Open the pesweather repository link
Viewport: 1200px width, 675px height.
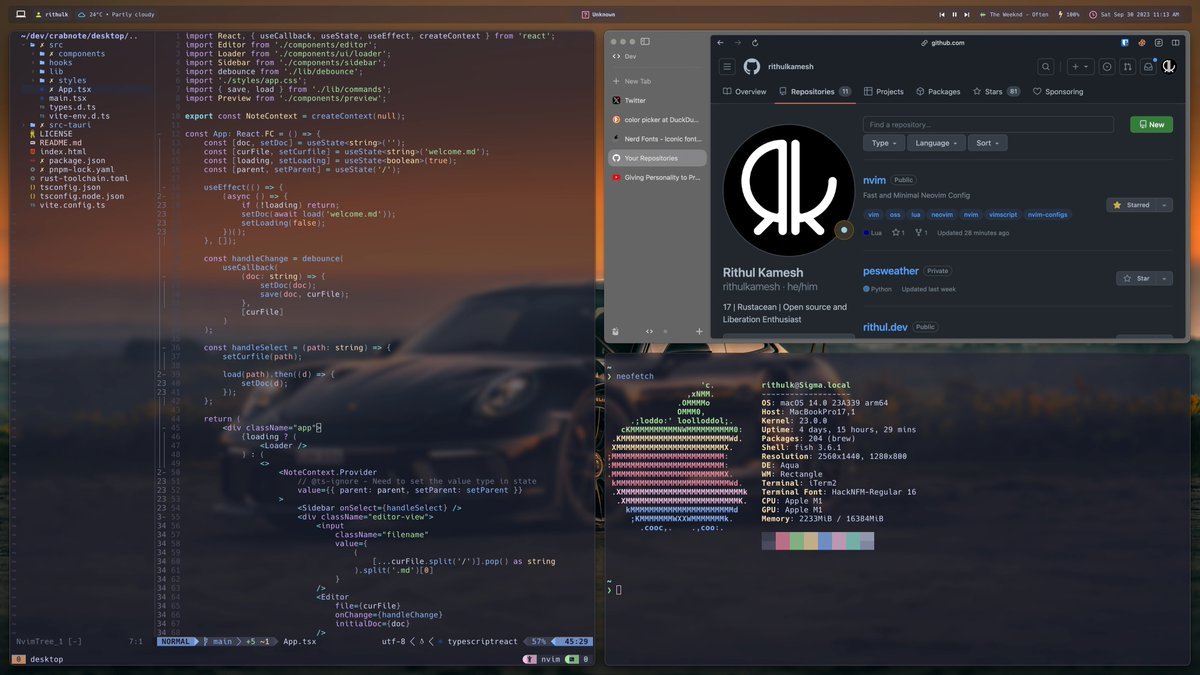click(891, 270)
